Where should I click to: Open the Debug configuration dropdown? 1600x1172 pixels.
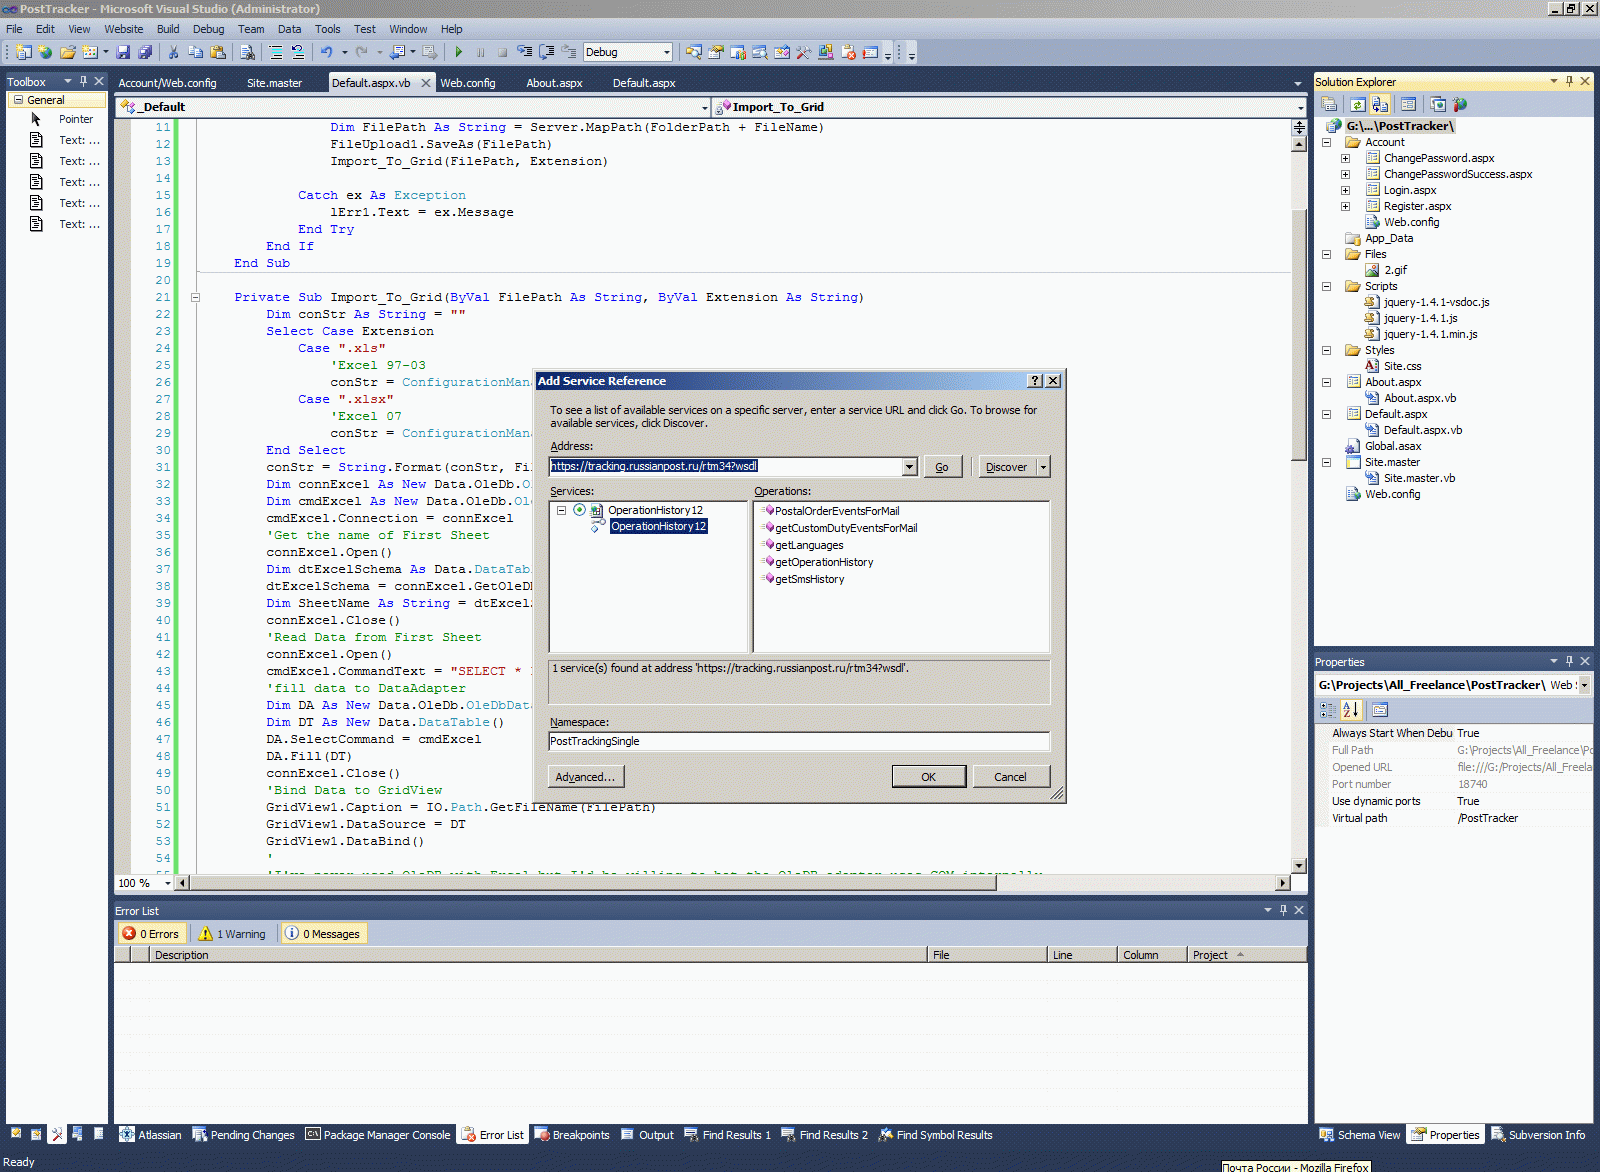666,52
